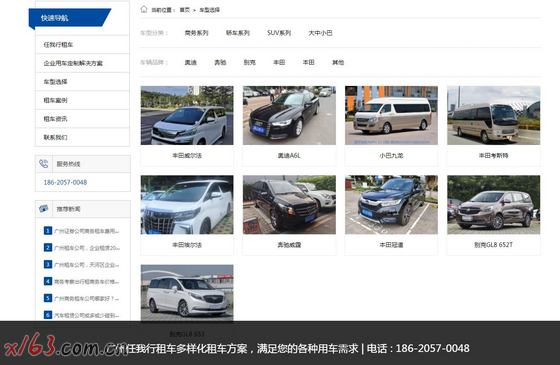
Task: Click the home icon in the breadcrumb
Action: (x=144, y=9)
